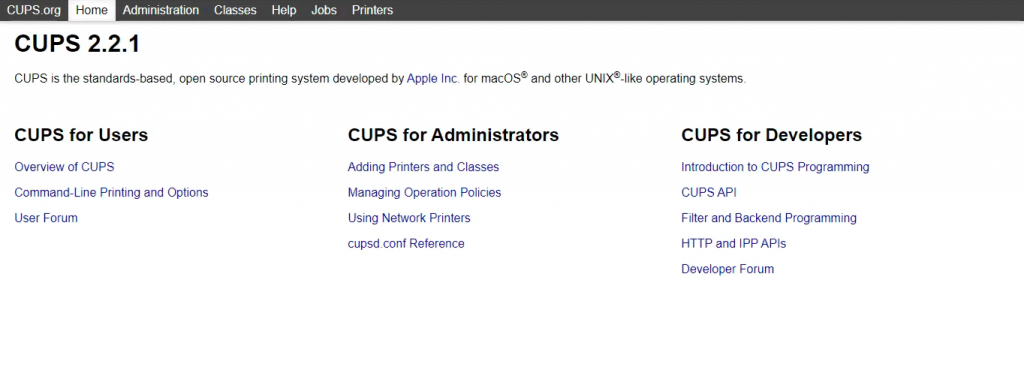Open Adding Printers and Classes link
The height and width of the screenshot is (376, 1024).
423,167
